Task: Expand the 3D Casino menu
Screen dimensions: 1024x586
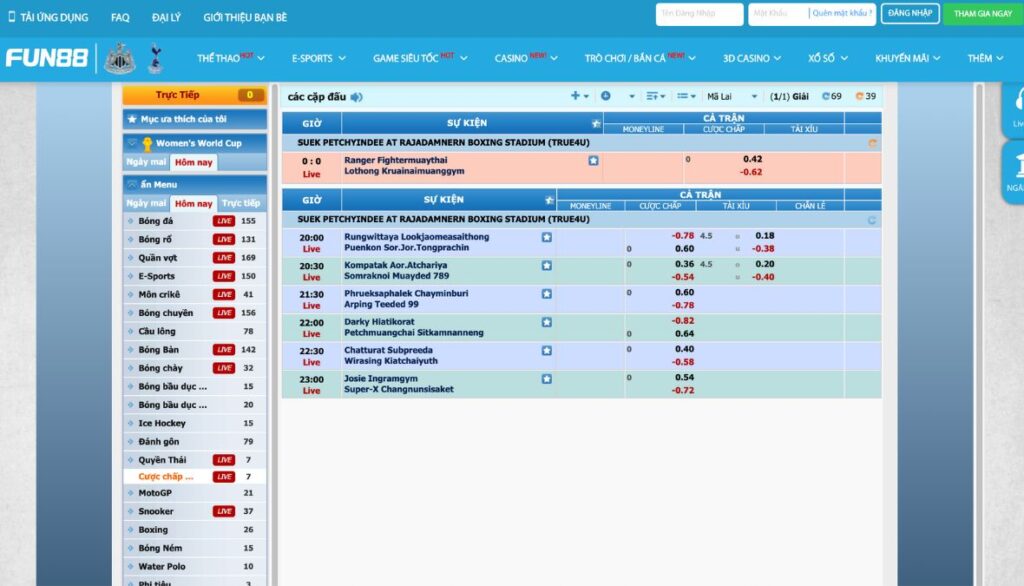Action: [752, 58]
